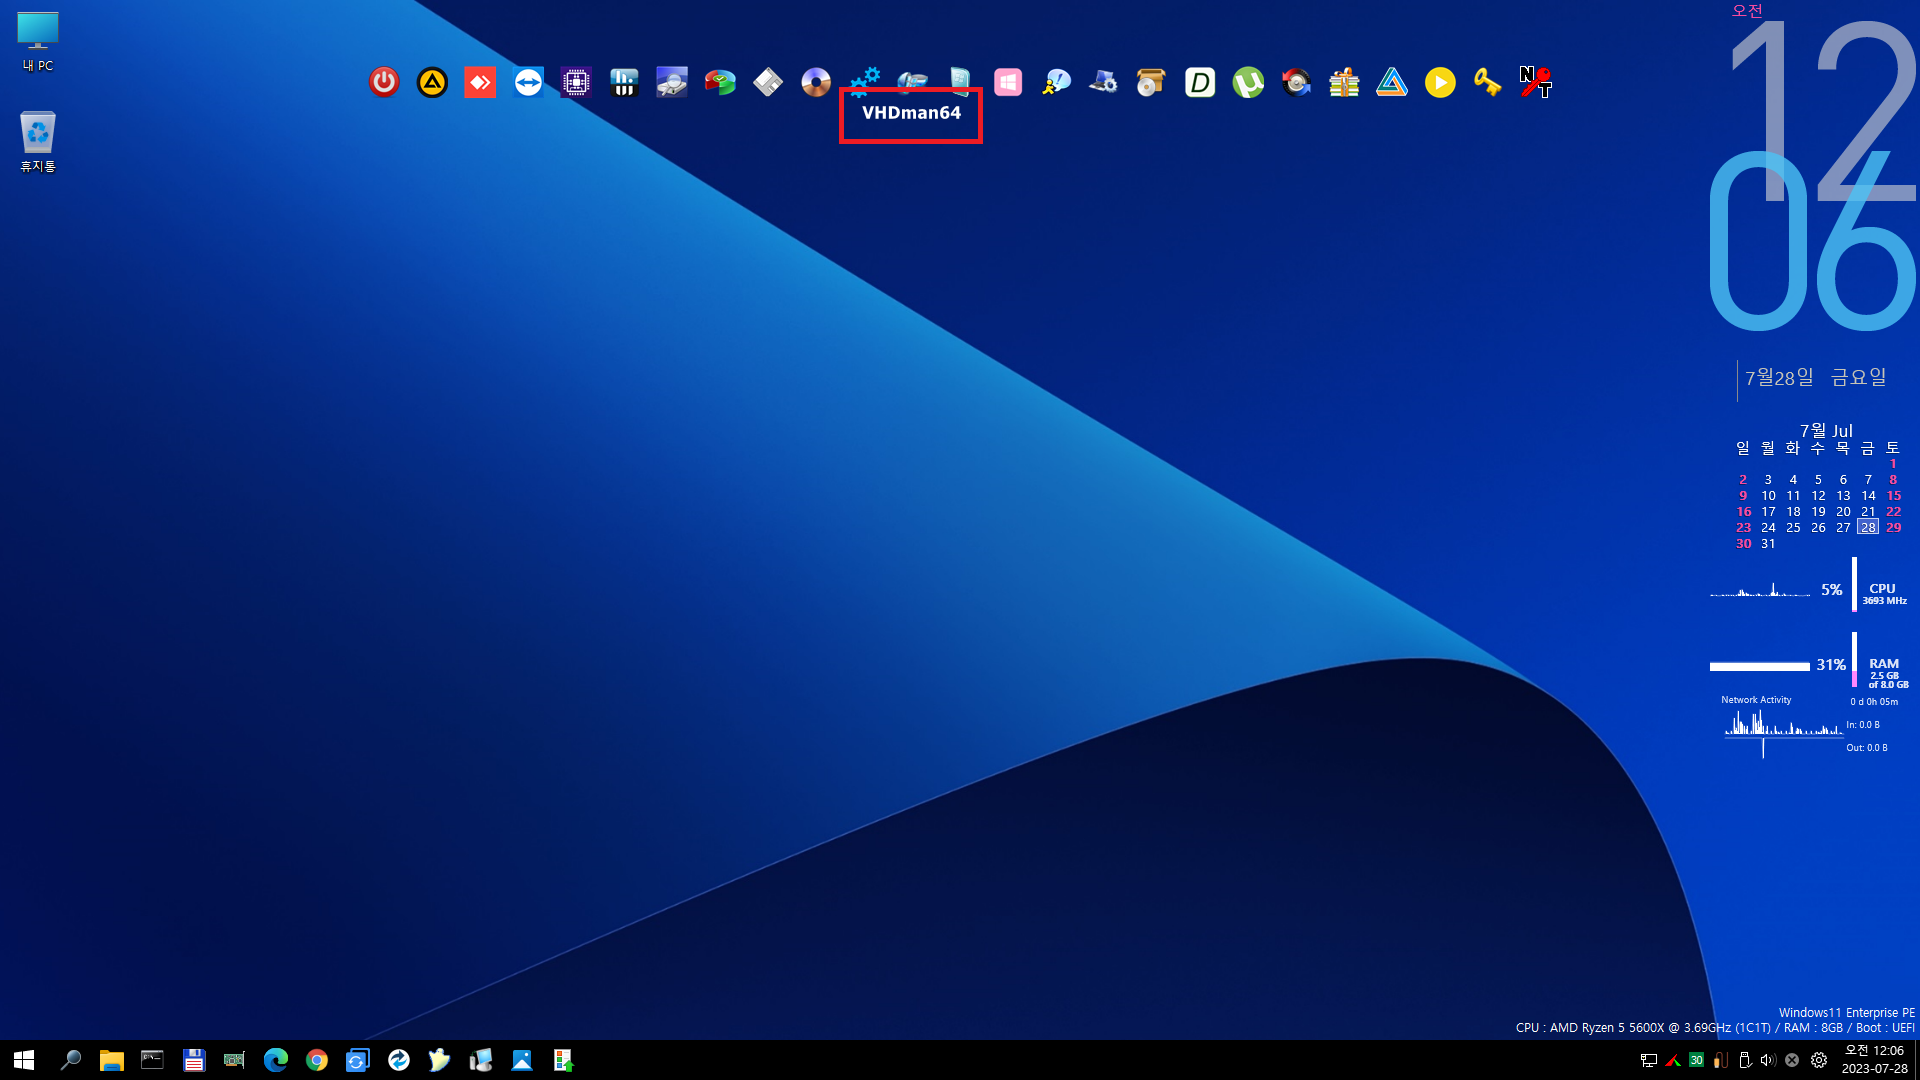This screenshot has width=1920, height=1080.
Task: Open the settings gear tray icon
Action: tap(1819, 1060)
